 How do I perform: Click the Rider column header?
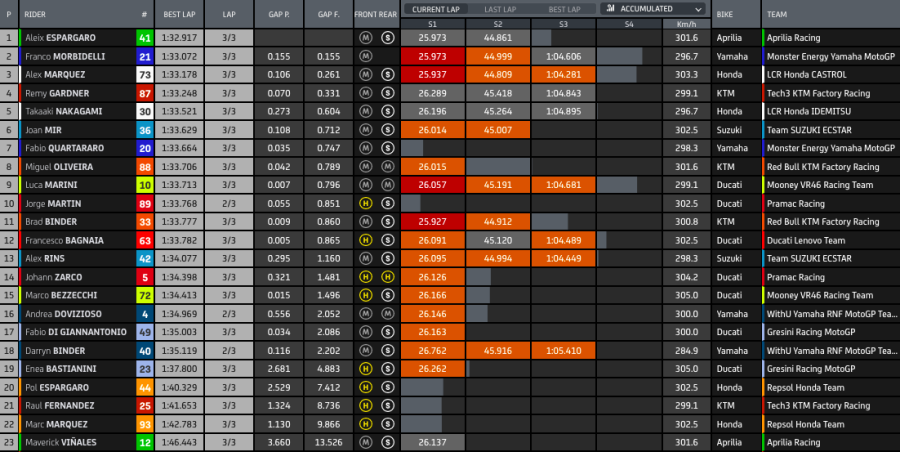(36, 16)
